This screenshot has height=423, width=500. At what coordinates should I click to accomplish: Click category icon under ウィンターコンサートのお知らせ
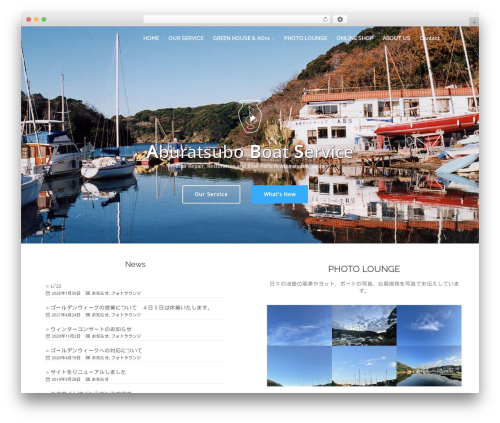[x=88, y=336]
